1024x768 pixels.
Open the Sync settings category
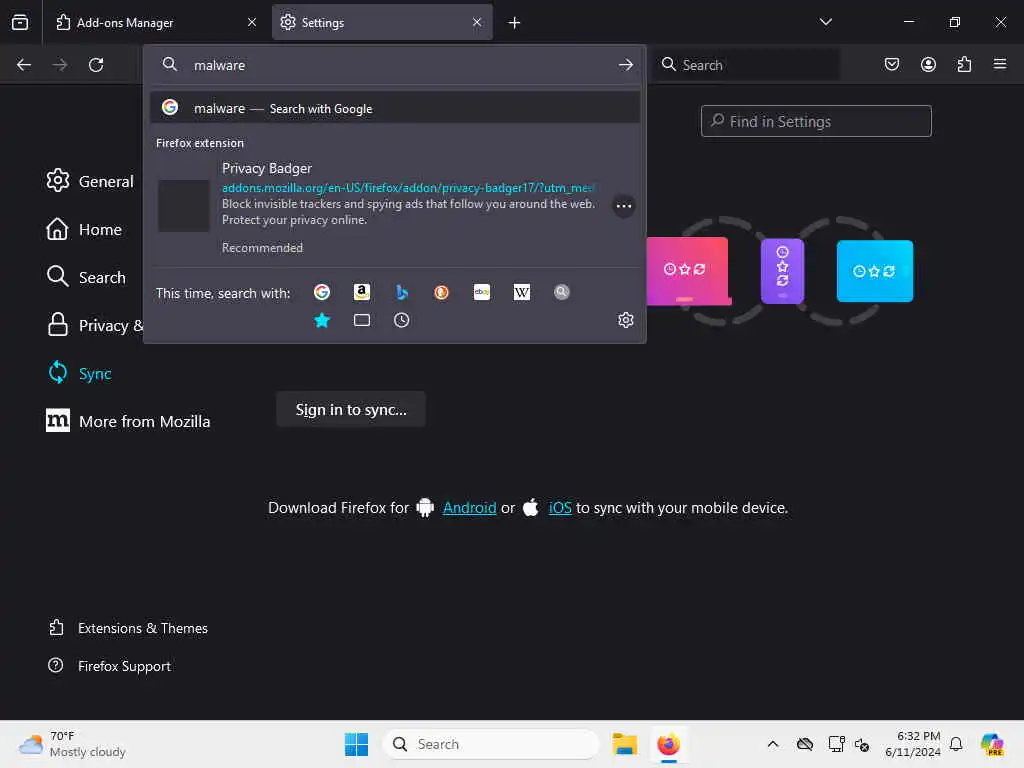click(x=79, y=373)
